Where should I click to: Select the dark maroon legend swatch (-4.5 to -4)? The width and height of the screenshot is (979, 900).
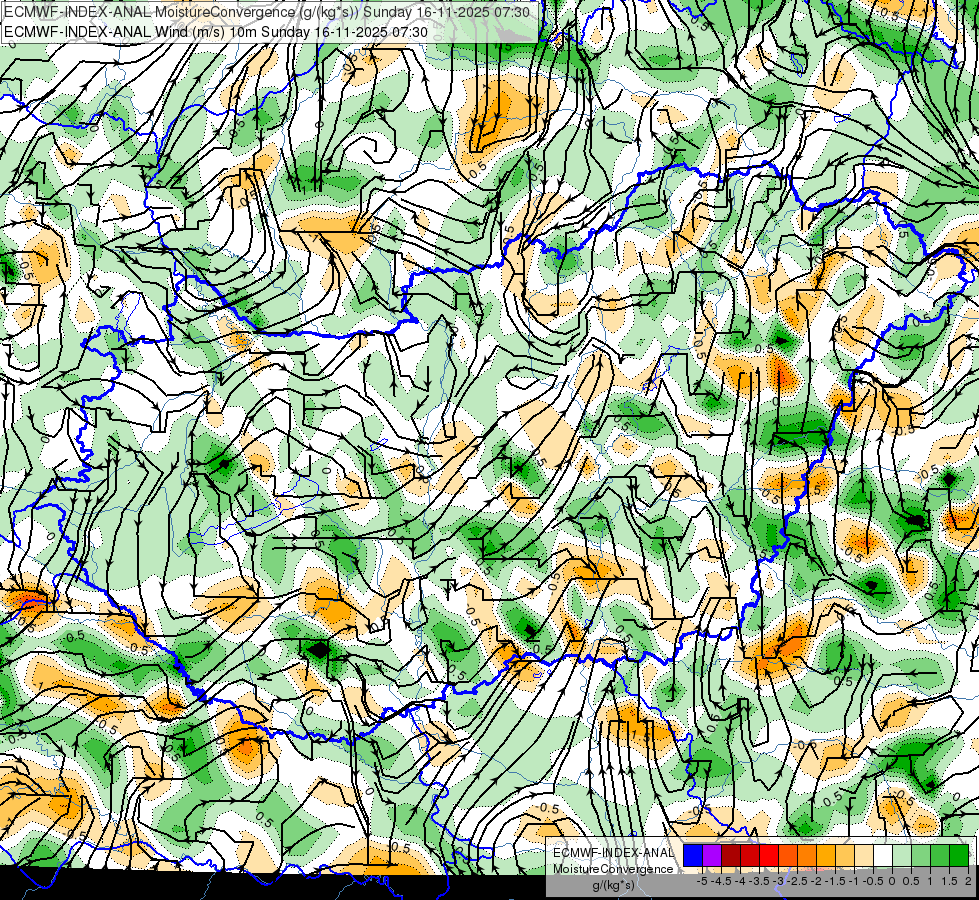(731, 855)
